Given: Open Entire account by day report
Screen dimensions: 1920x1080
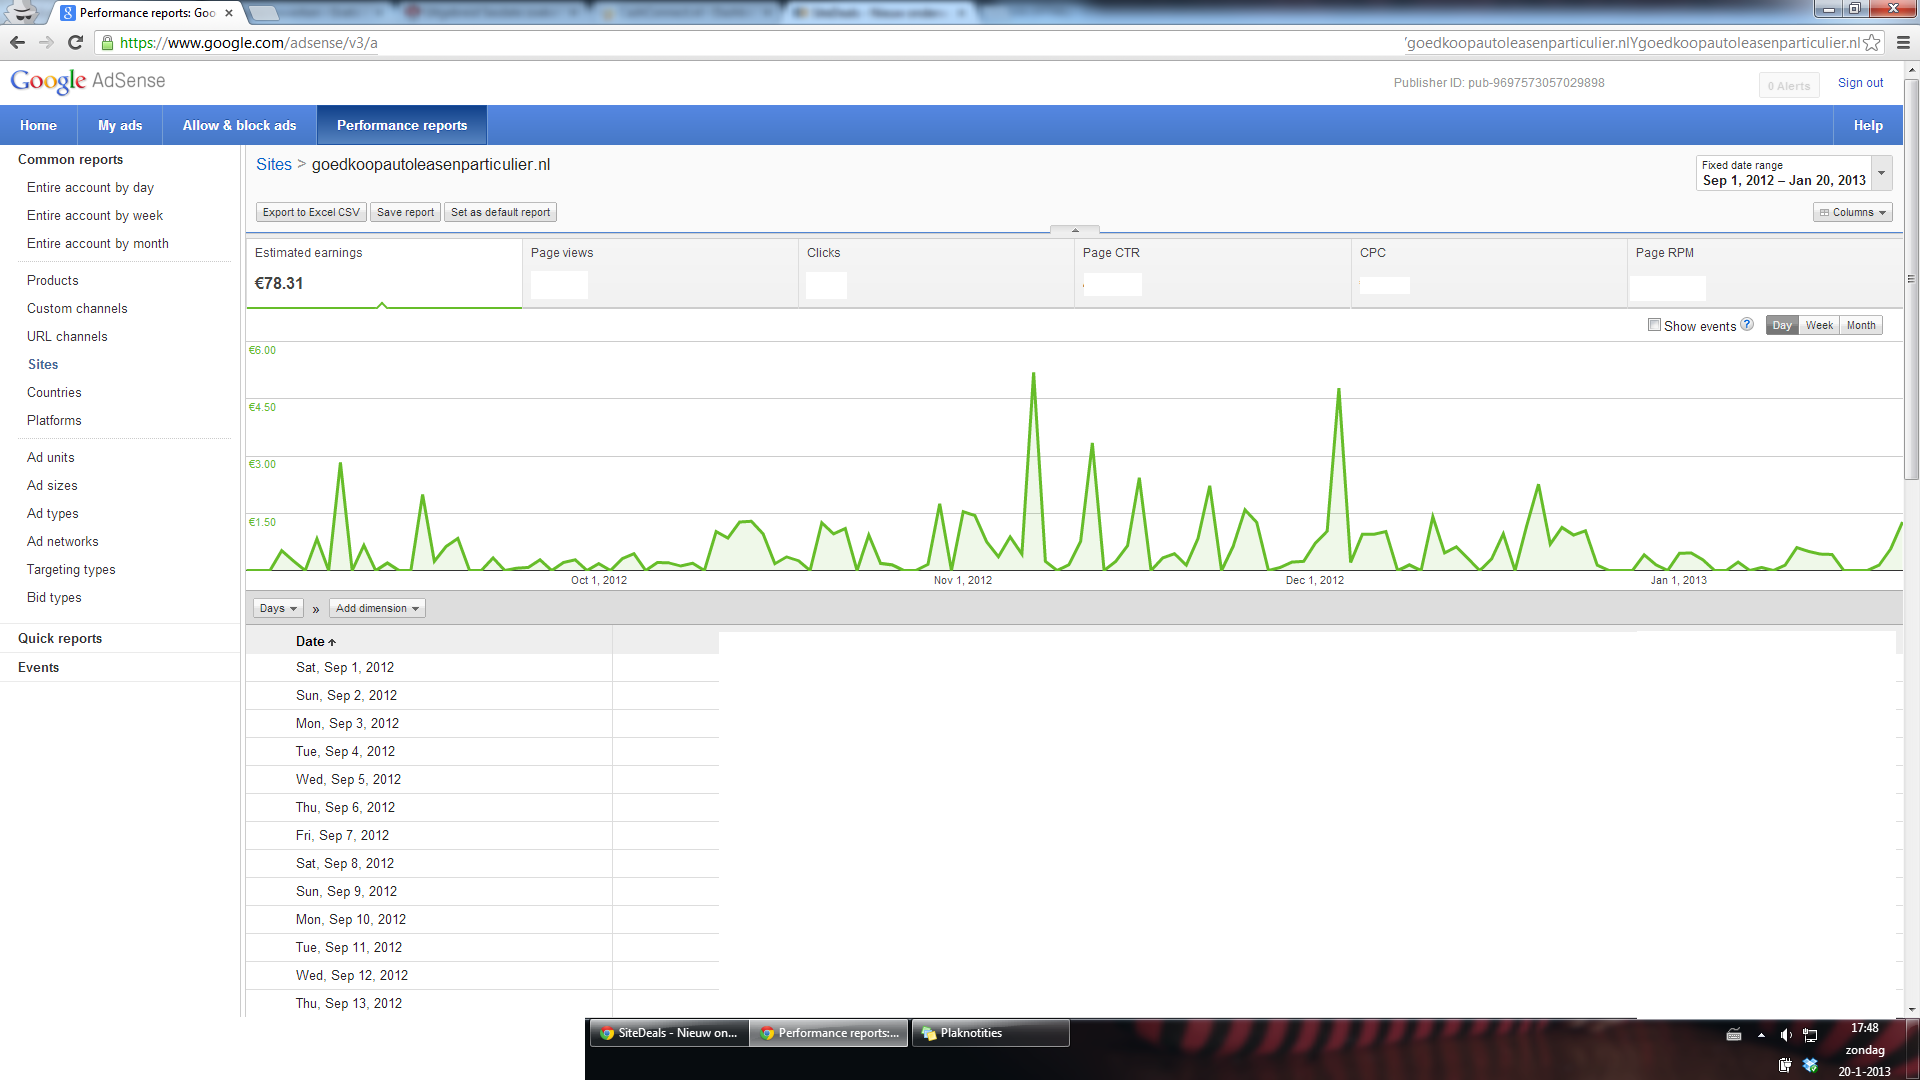Looking at the screenshot, I should (x=90, y=187).
